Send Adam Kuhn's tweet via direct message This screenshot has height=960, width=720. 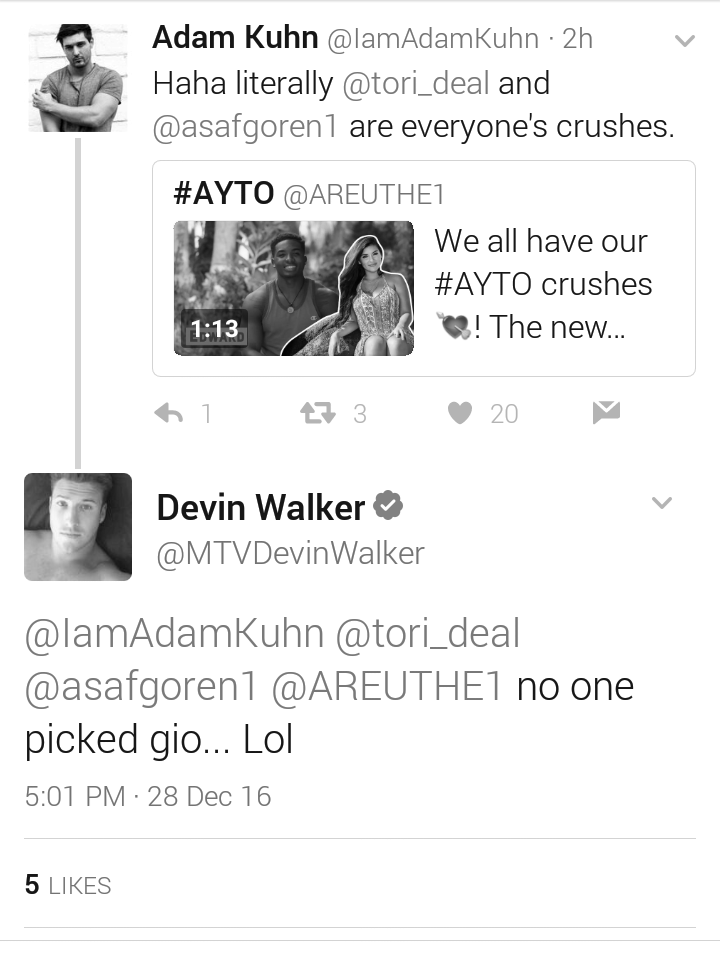(606, 413)
